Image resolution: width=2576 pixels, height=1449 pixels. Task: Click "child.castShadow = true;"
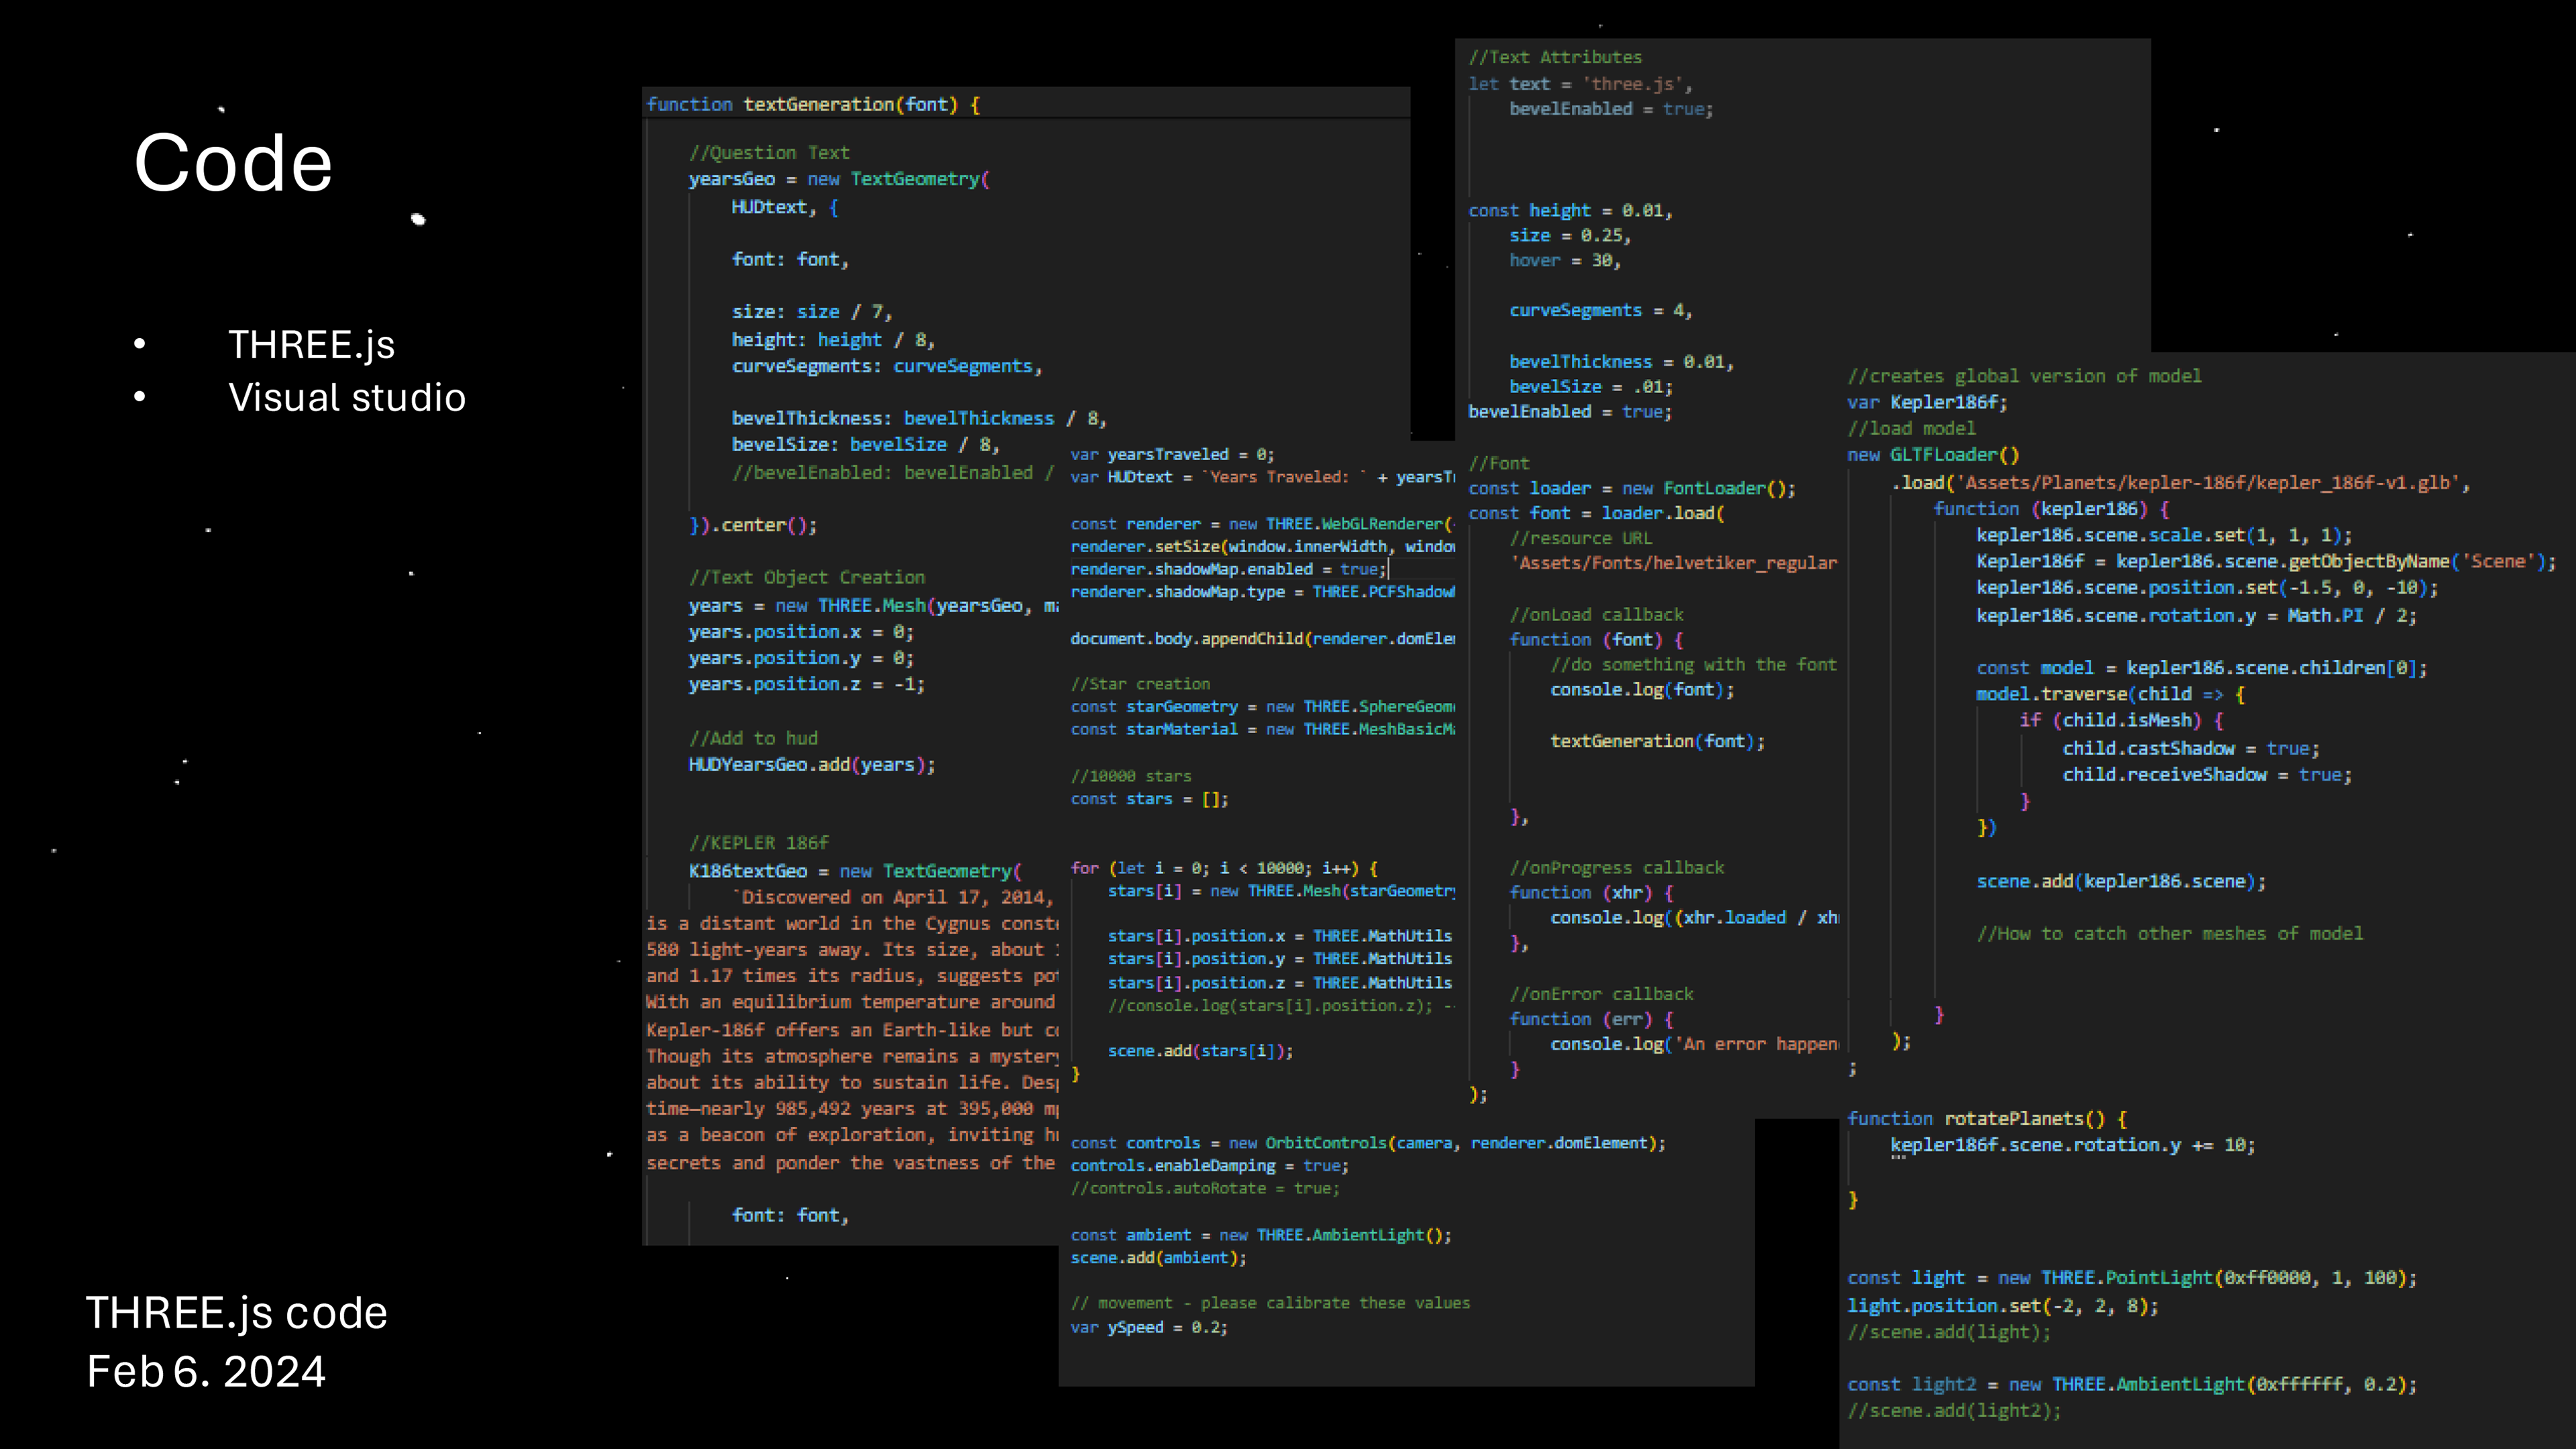pos(2191,749)
